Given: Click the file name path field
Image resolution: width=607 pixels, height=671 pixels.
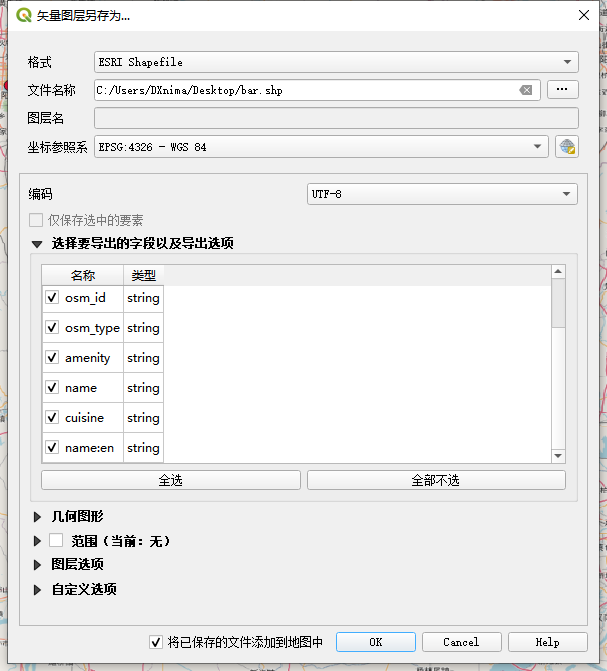Looking at the screenshot, I should point(317,90).
